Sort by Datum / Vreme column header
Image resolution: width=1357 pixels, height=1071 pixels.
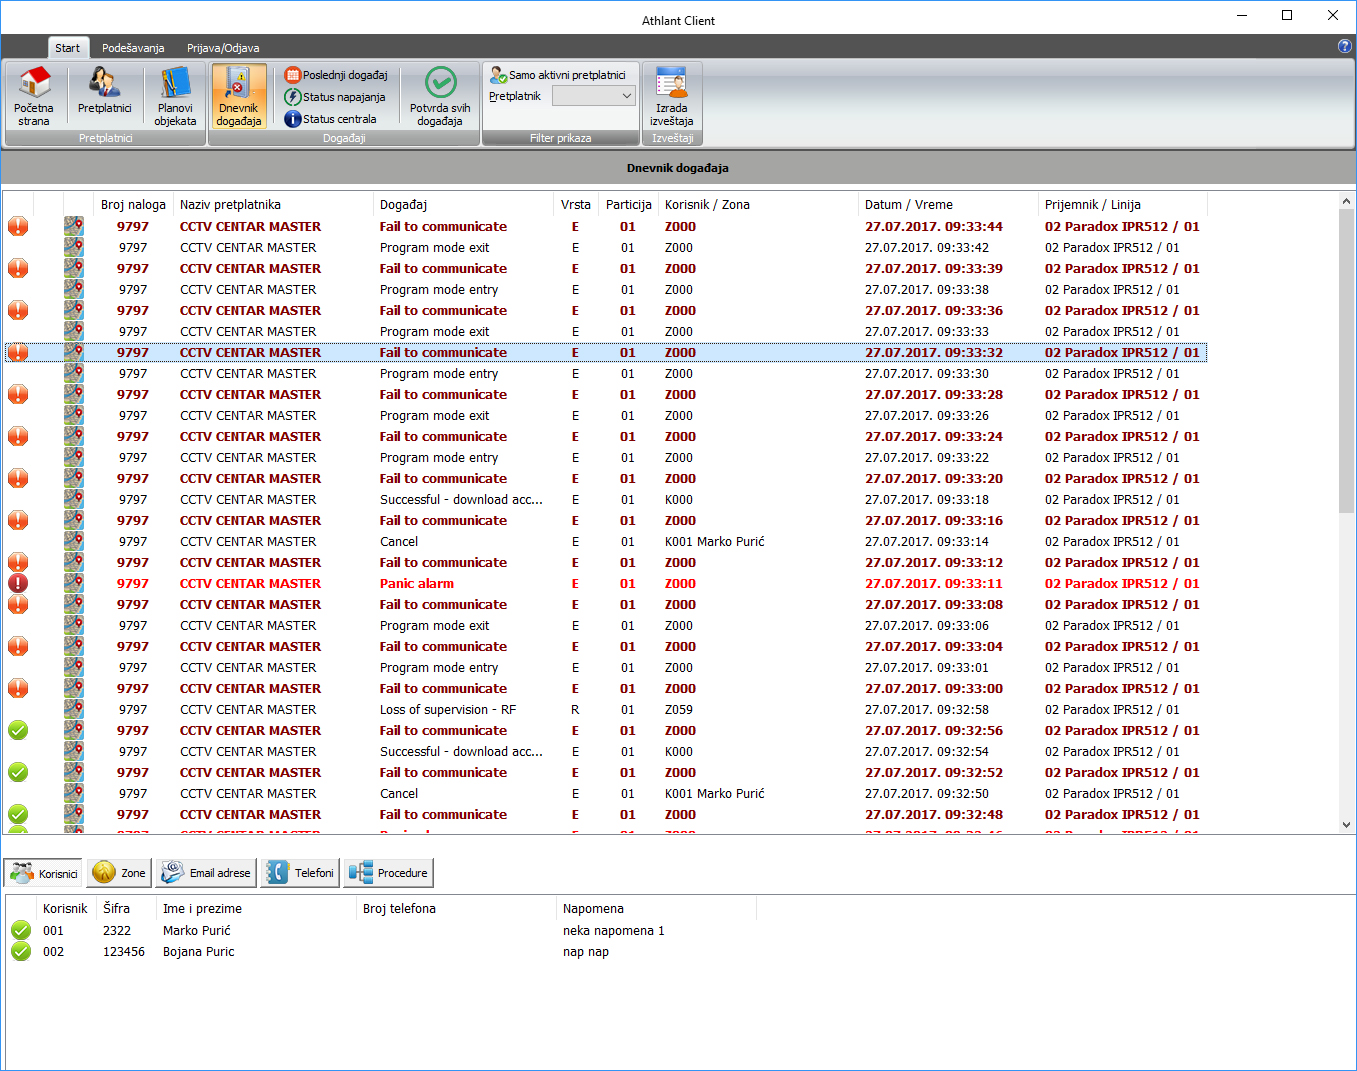point(909,205)
